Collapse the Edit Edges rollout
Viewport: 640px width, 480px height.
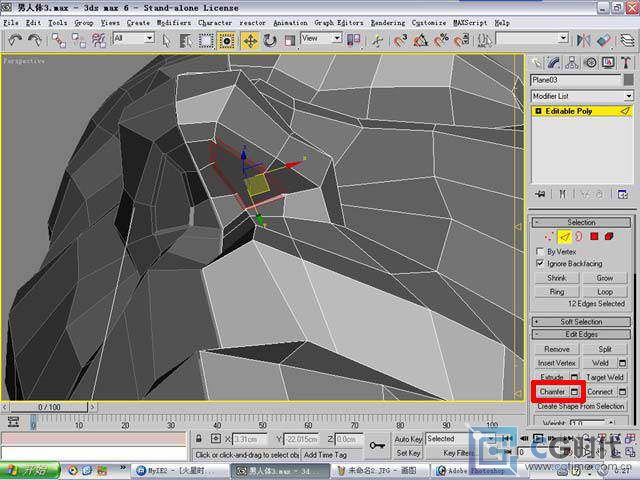581,334
